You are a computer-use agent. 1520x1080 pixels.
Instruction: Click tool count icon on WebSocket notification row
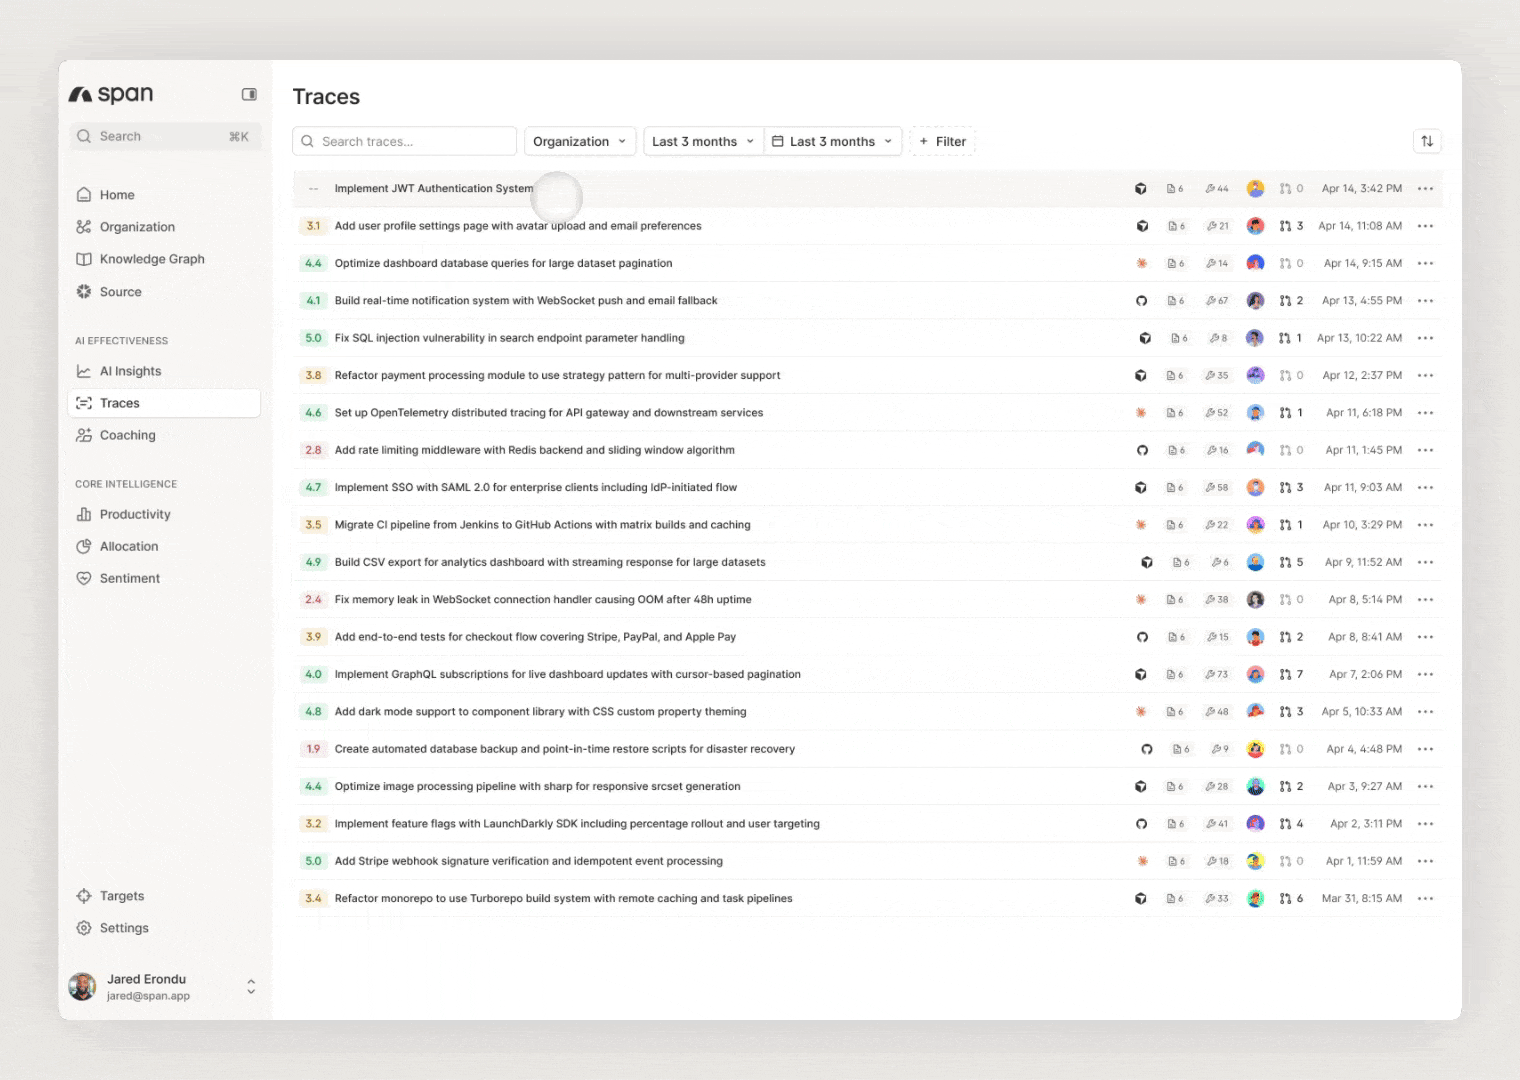(1210, 301)
